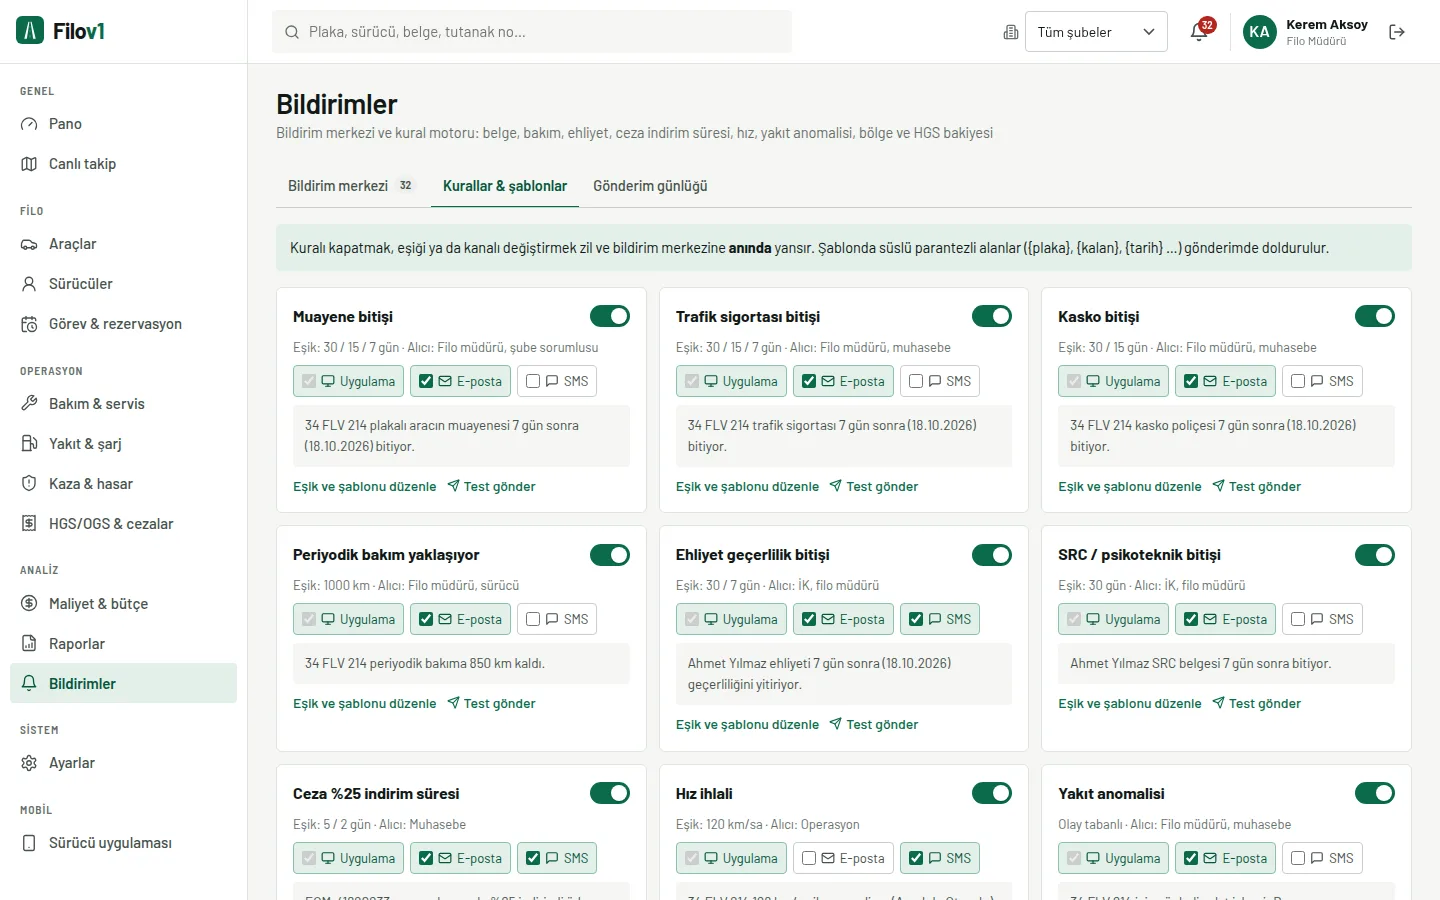1440x900 pixels.
Task: Open Ayarlar settings page
Action: tap(124, 763)
